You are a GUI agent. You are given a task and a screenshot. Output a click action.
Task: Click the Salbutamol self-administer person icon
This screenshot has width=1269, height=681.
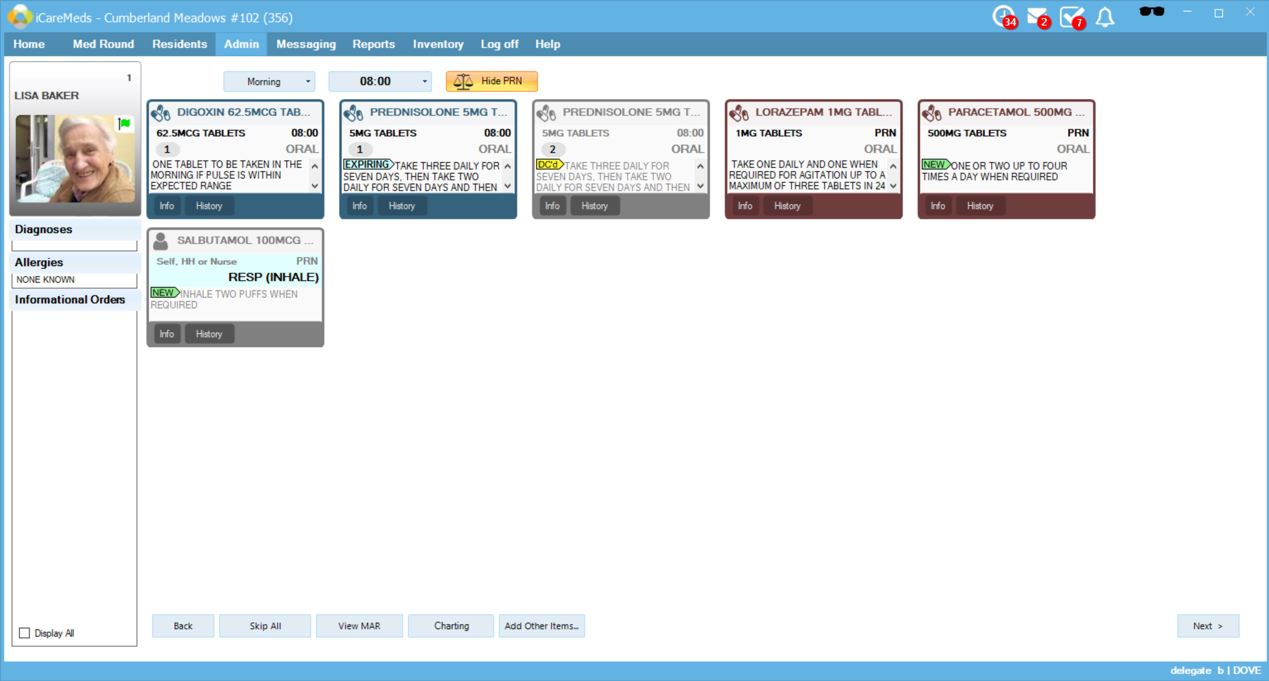pyautogui.click(x=161, y=241)
